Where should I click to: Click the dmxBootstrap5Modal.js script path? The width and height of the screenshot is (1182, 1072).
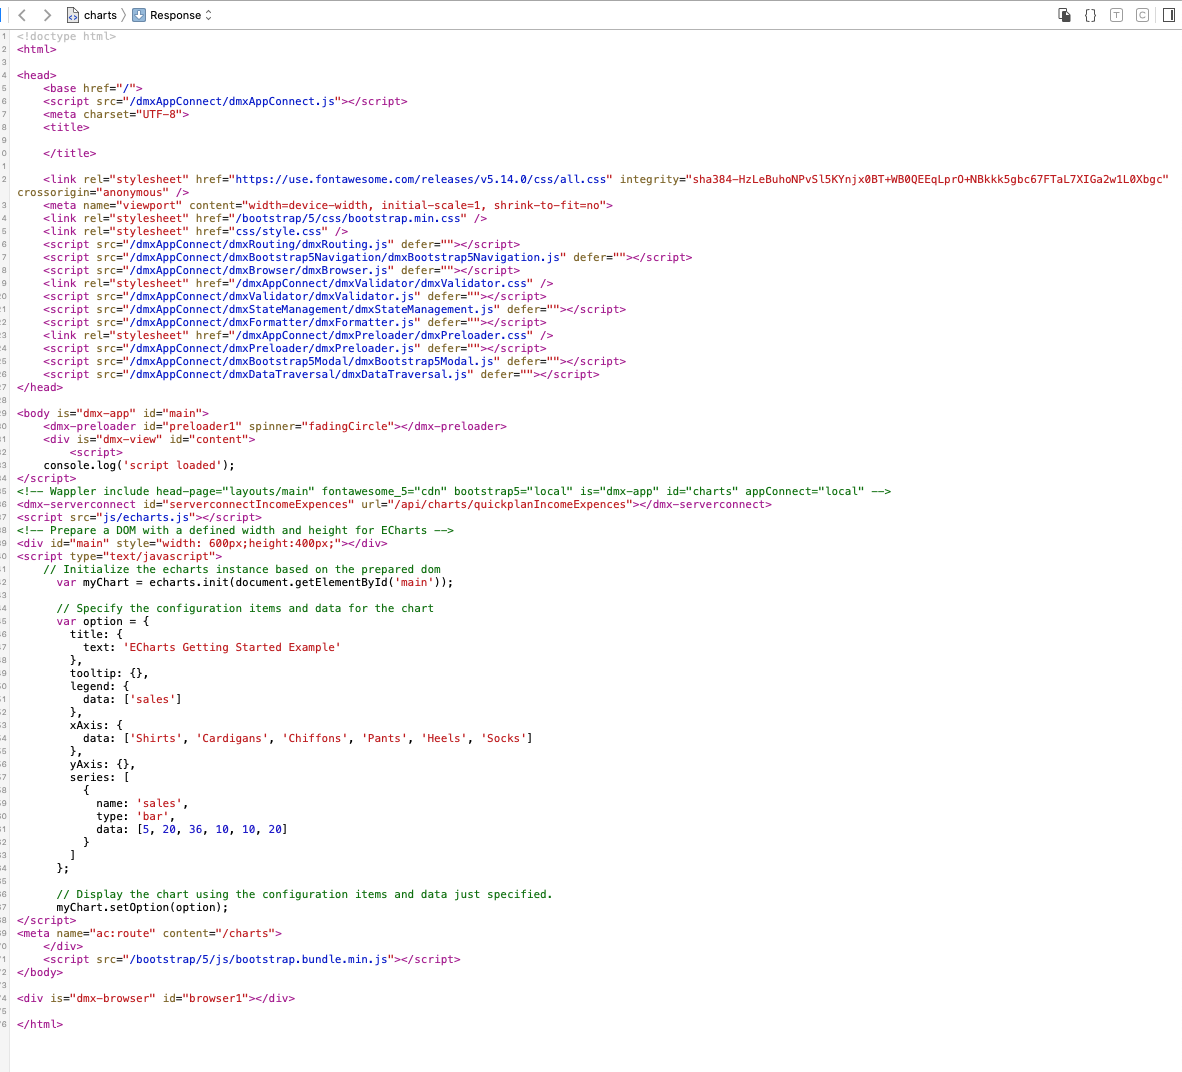coord(311,361)
